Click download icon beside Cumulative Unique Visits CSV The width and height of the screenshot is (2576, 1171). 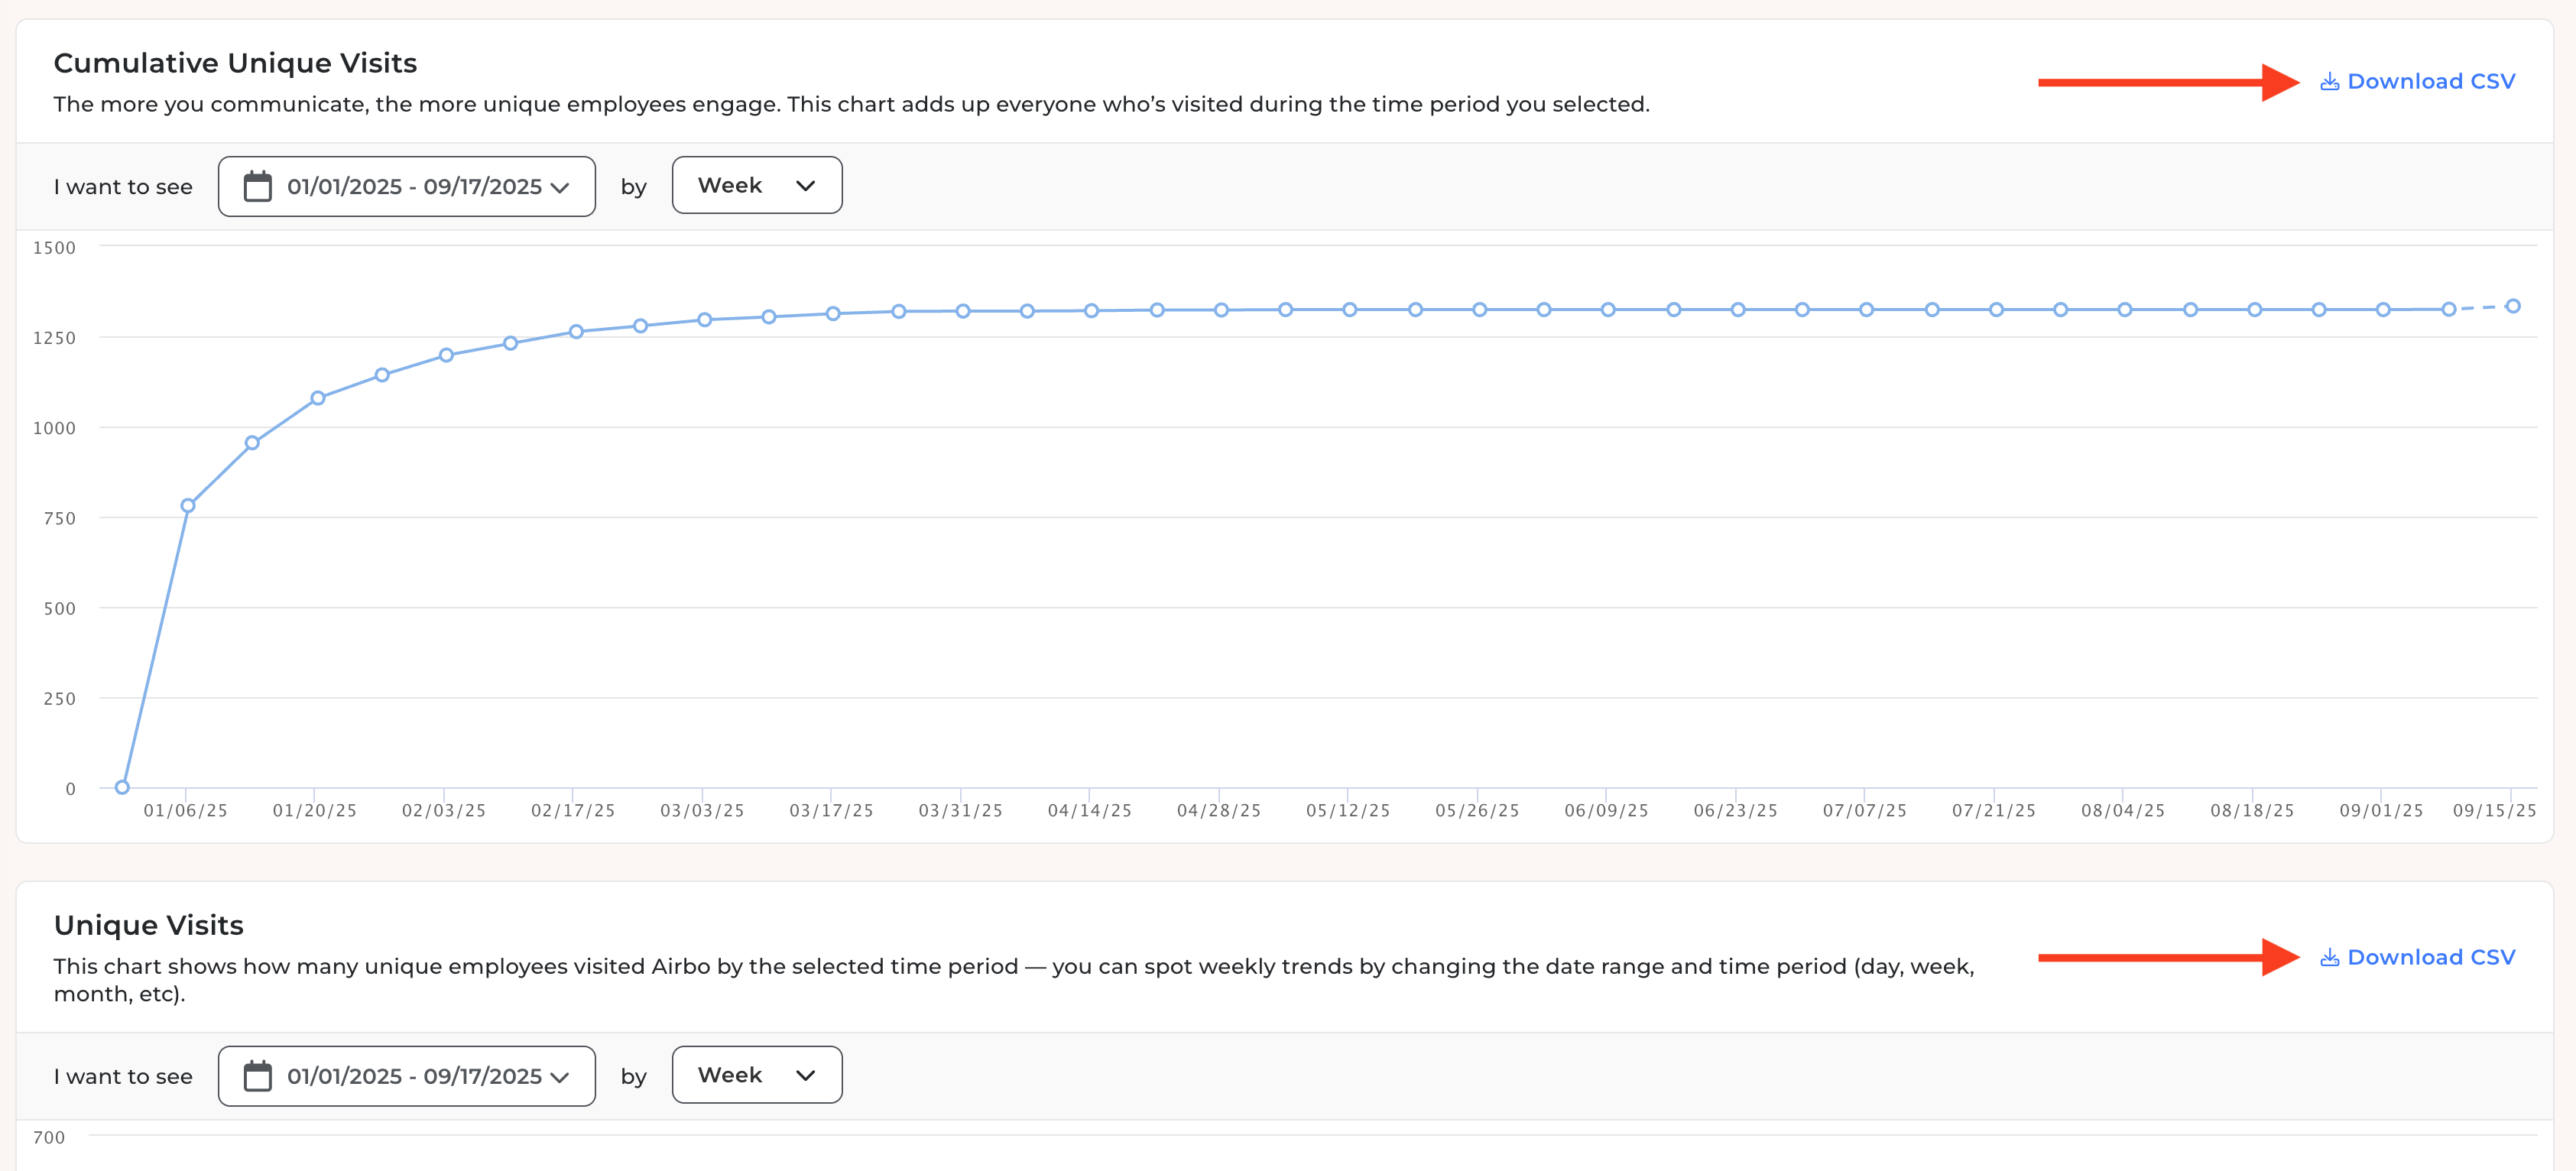pyautogui.click(x=2330, y=81)
